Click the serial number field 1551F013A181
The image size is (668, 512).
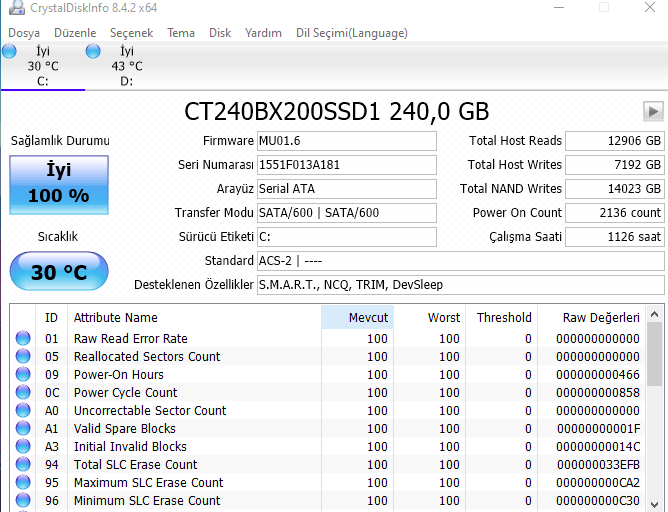click(x=347, y=165)
